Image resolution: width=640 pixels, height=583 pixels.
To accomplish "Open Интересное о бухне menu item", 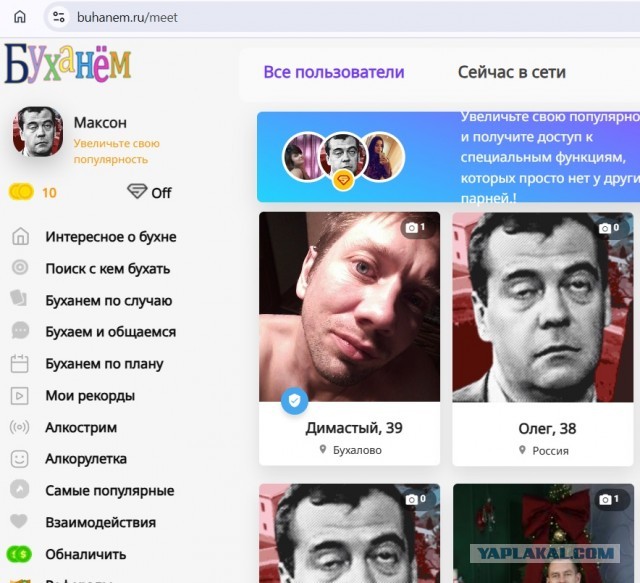I will point(111,237).
